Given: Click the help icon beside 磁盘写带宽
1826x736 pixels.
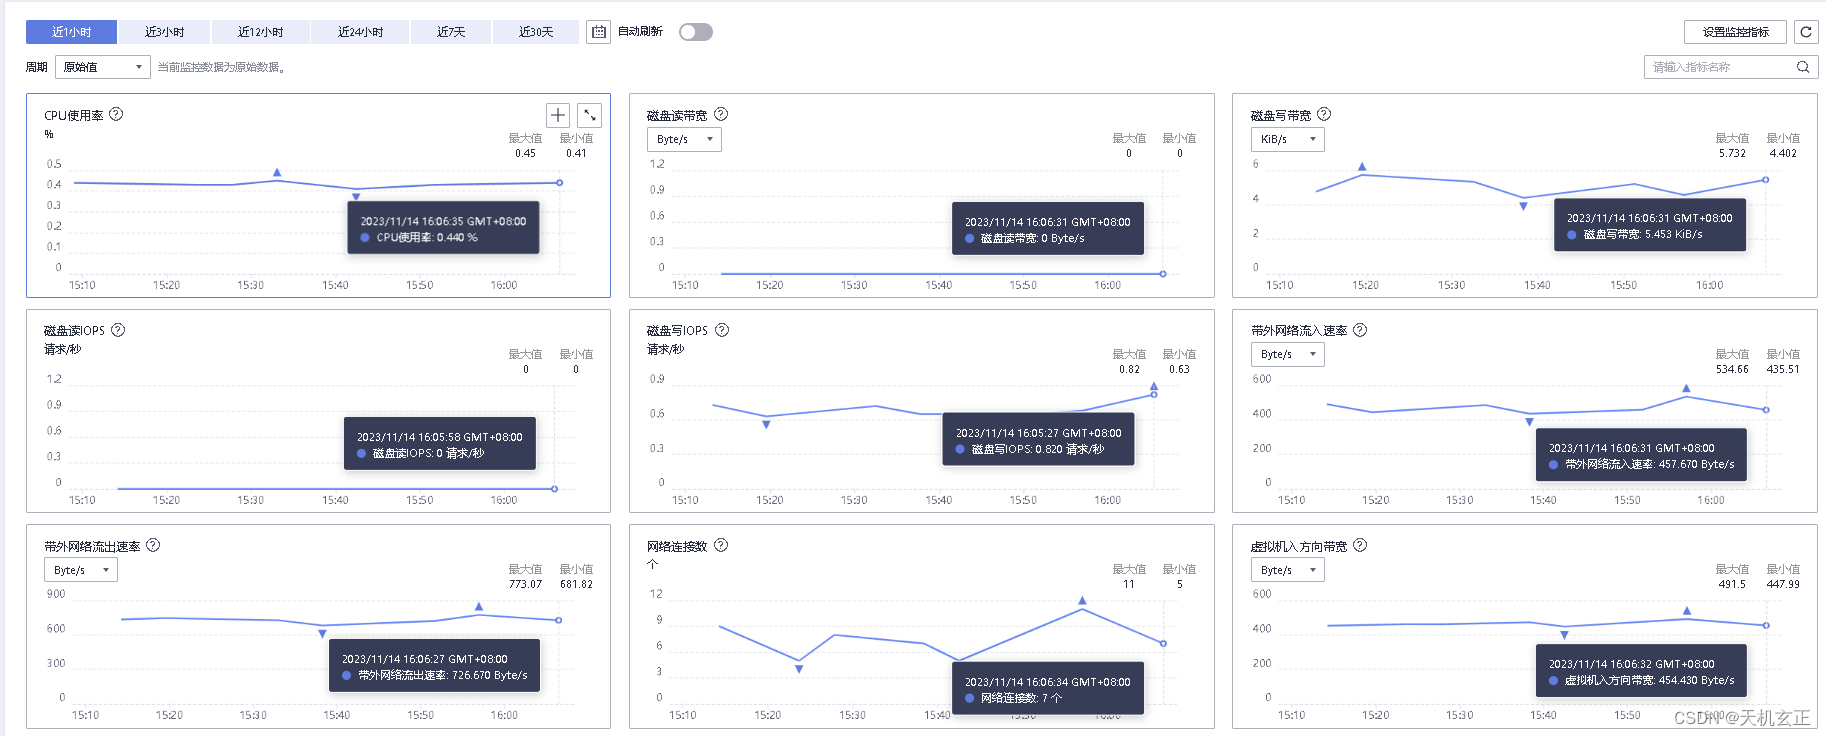Looking at the screenshot, I should click(1324, 114).
